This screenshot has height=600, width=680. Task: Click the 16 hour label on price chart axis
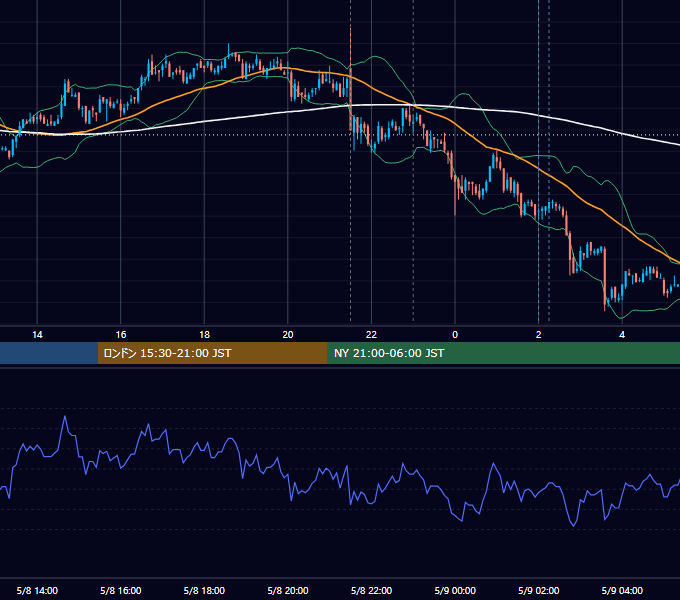point(121,335)
